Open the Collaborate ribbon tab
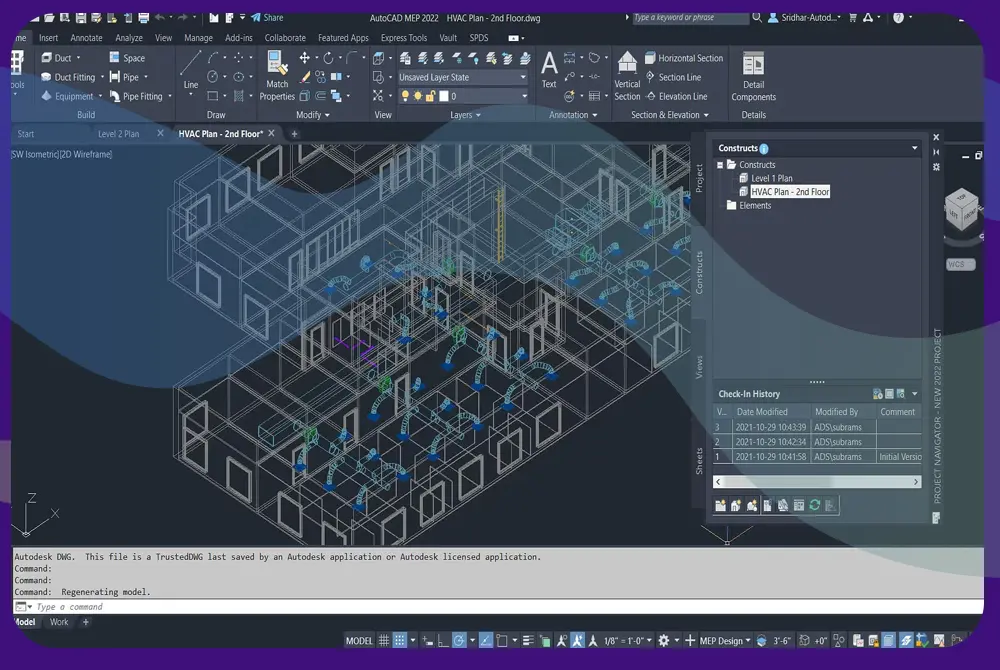This screenshot has width=1000, height=670. (284, 38)
